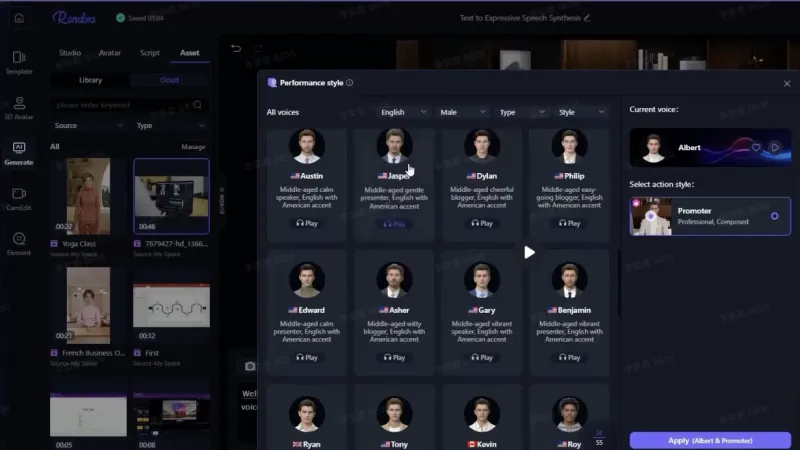Click the camera snapshot icon
800x450 pixels.
pos(249,366)
